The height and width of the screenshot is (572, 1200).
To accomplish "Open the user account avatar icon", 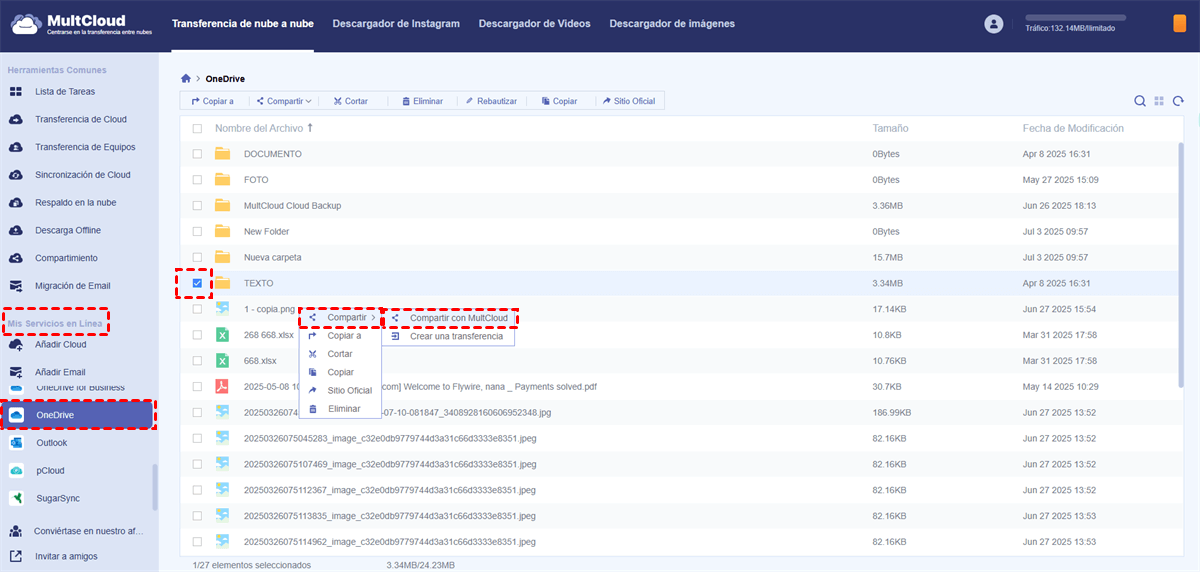I will coord(993,24).
